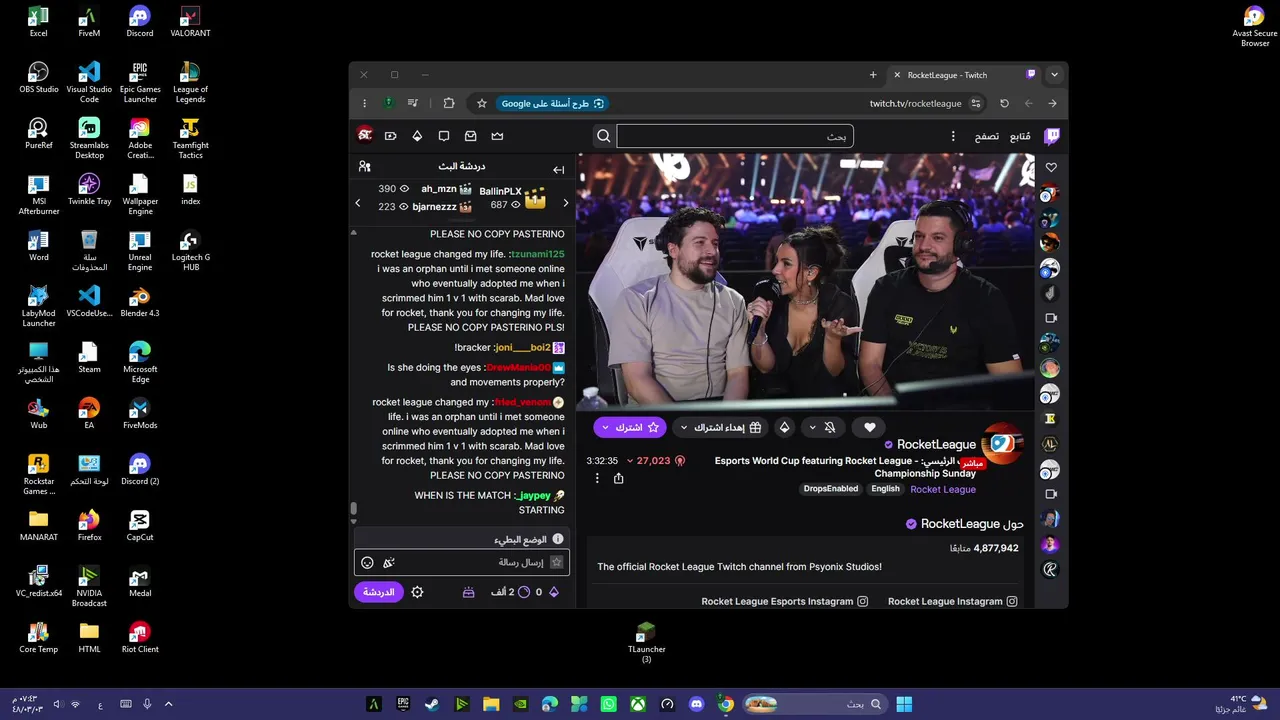The height and width of the screenshot is (720, 1280).
Task: Click the Ask Google lens button in address bar
Action: tap(553, 103)
